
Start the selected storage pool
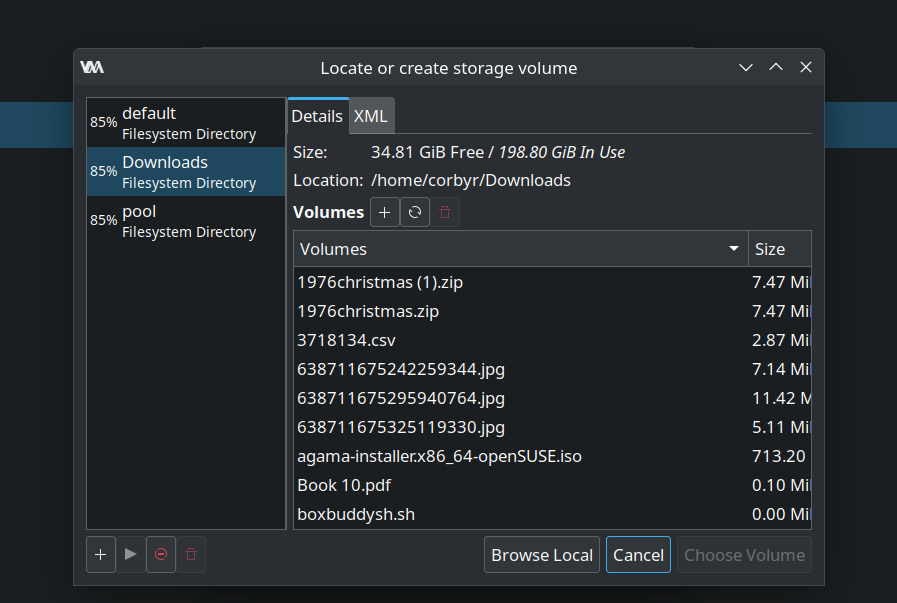tap(130, 554)
